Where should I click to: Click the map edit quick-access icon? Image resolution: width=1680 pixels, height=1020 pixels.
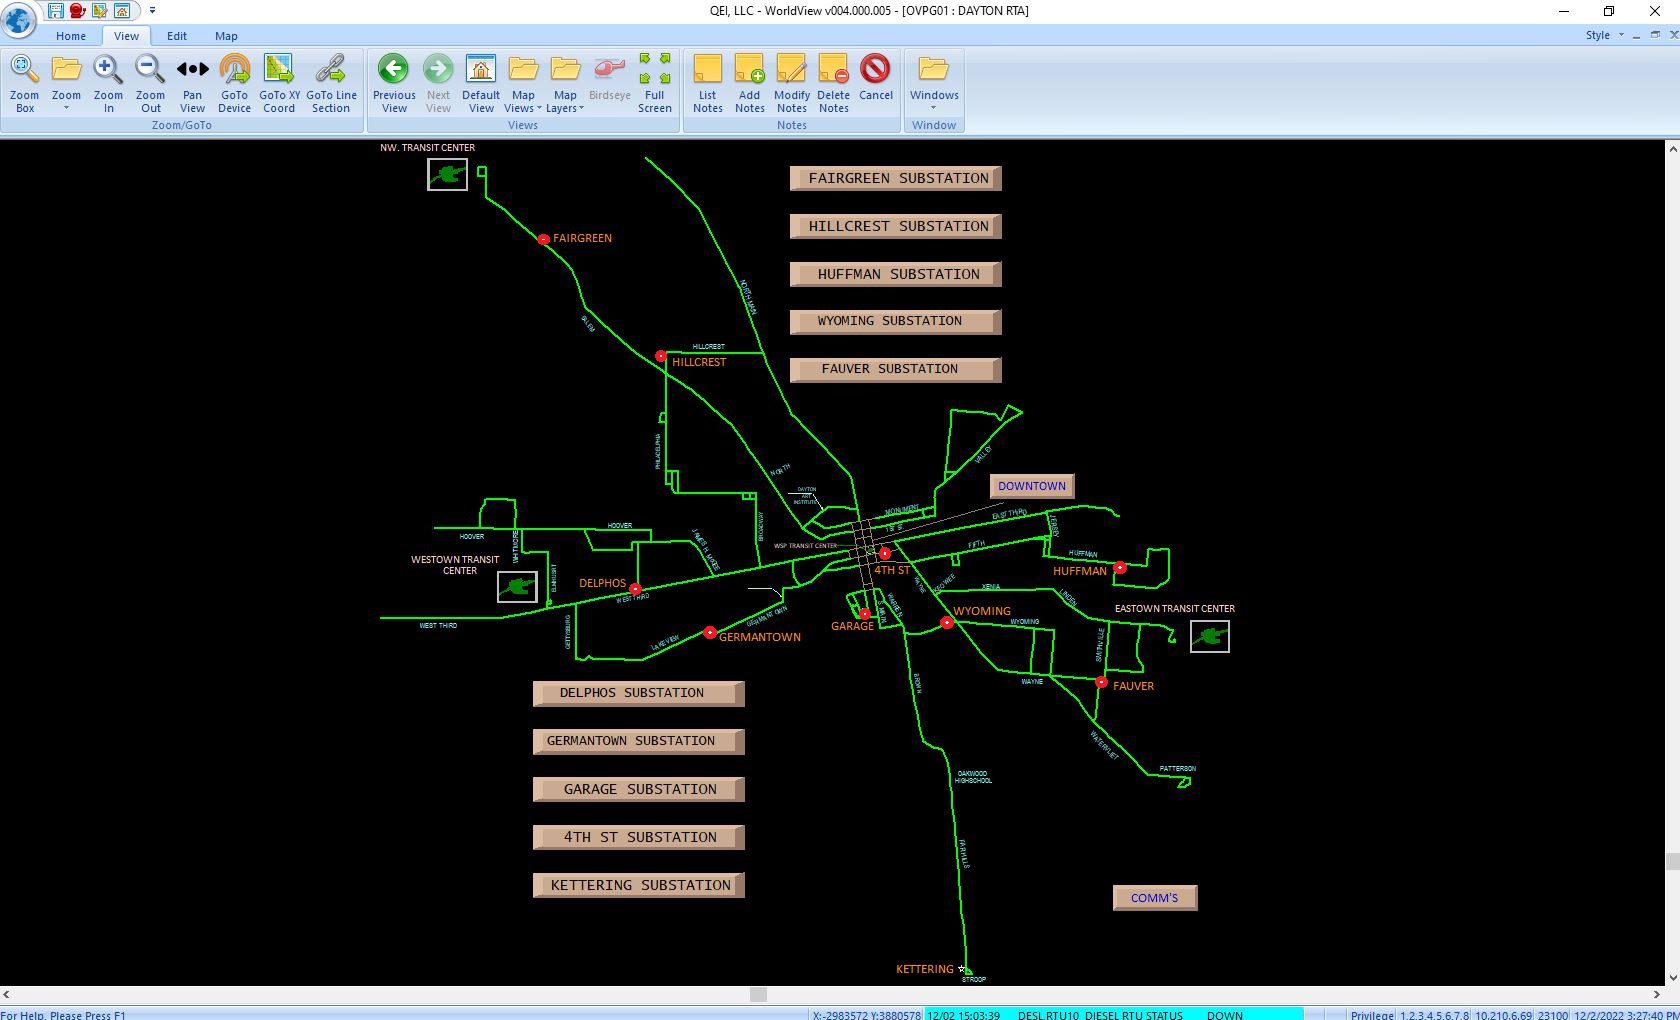(x=99, y=11)
